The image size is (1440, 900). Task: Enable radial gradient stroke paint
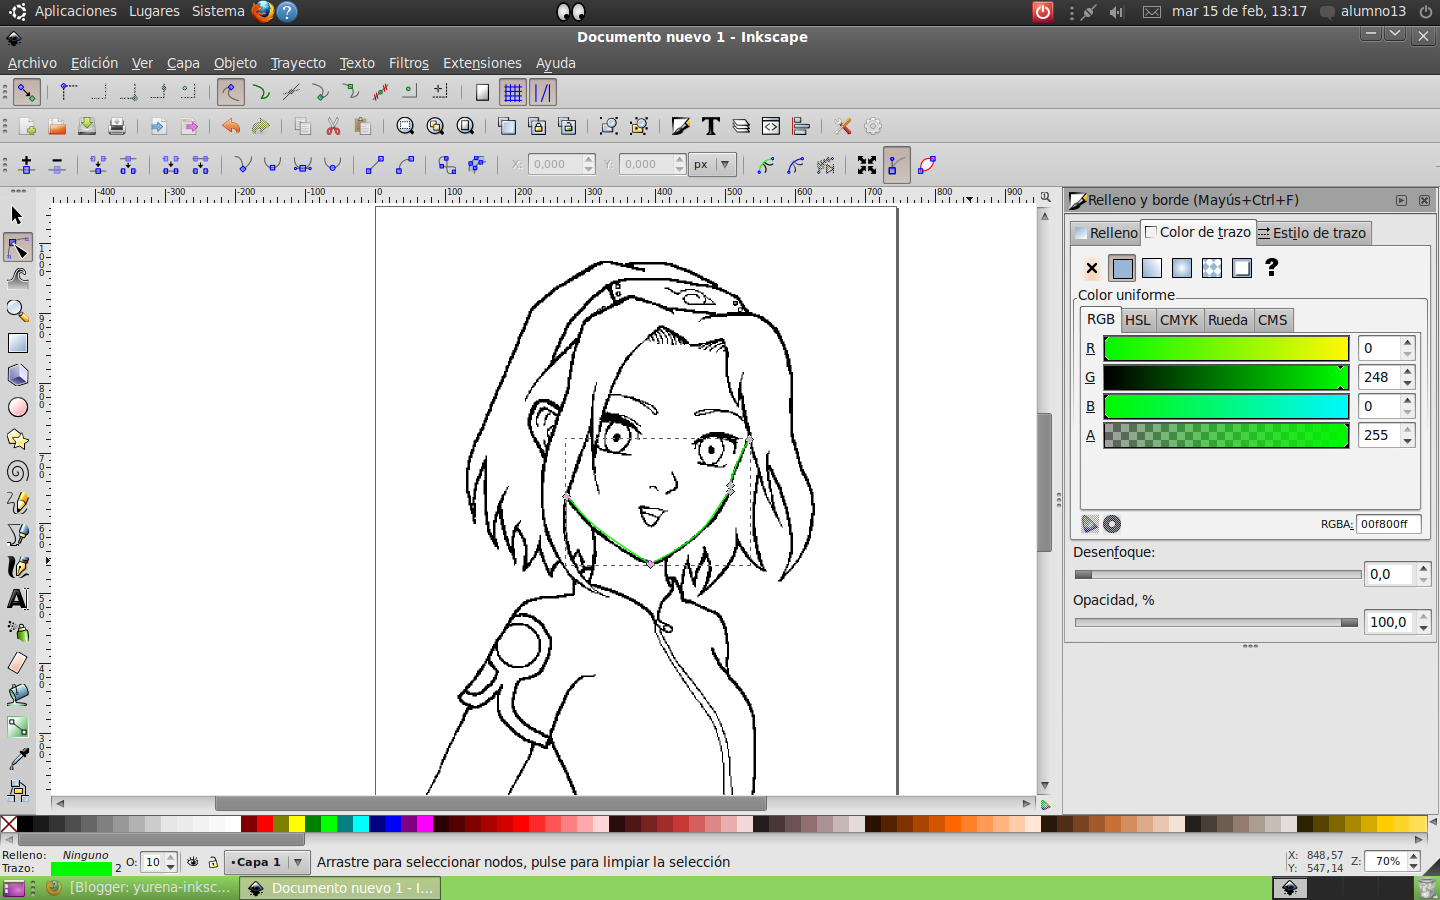[1182, 268]
